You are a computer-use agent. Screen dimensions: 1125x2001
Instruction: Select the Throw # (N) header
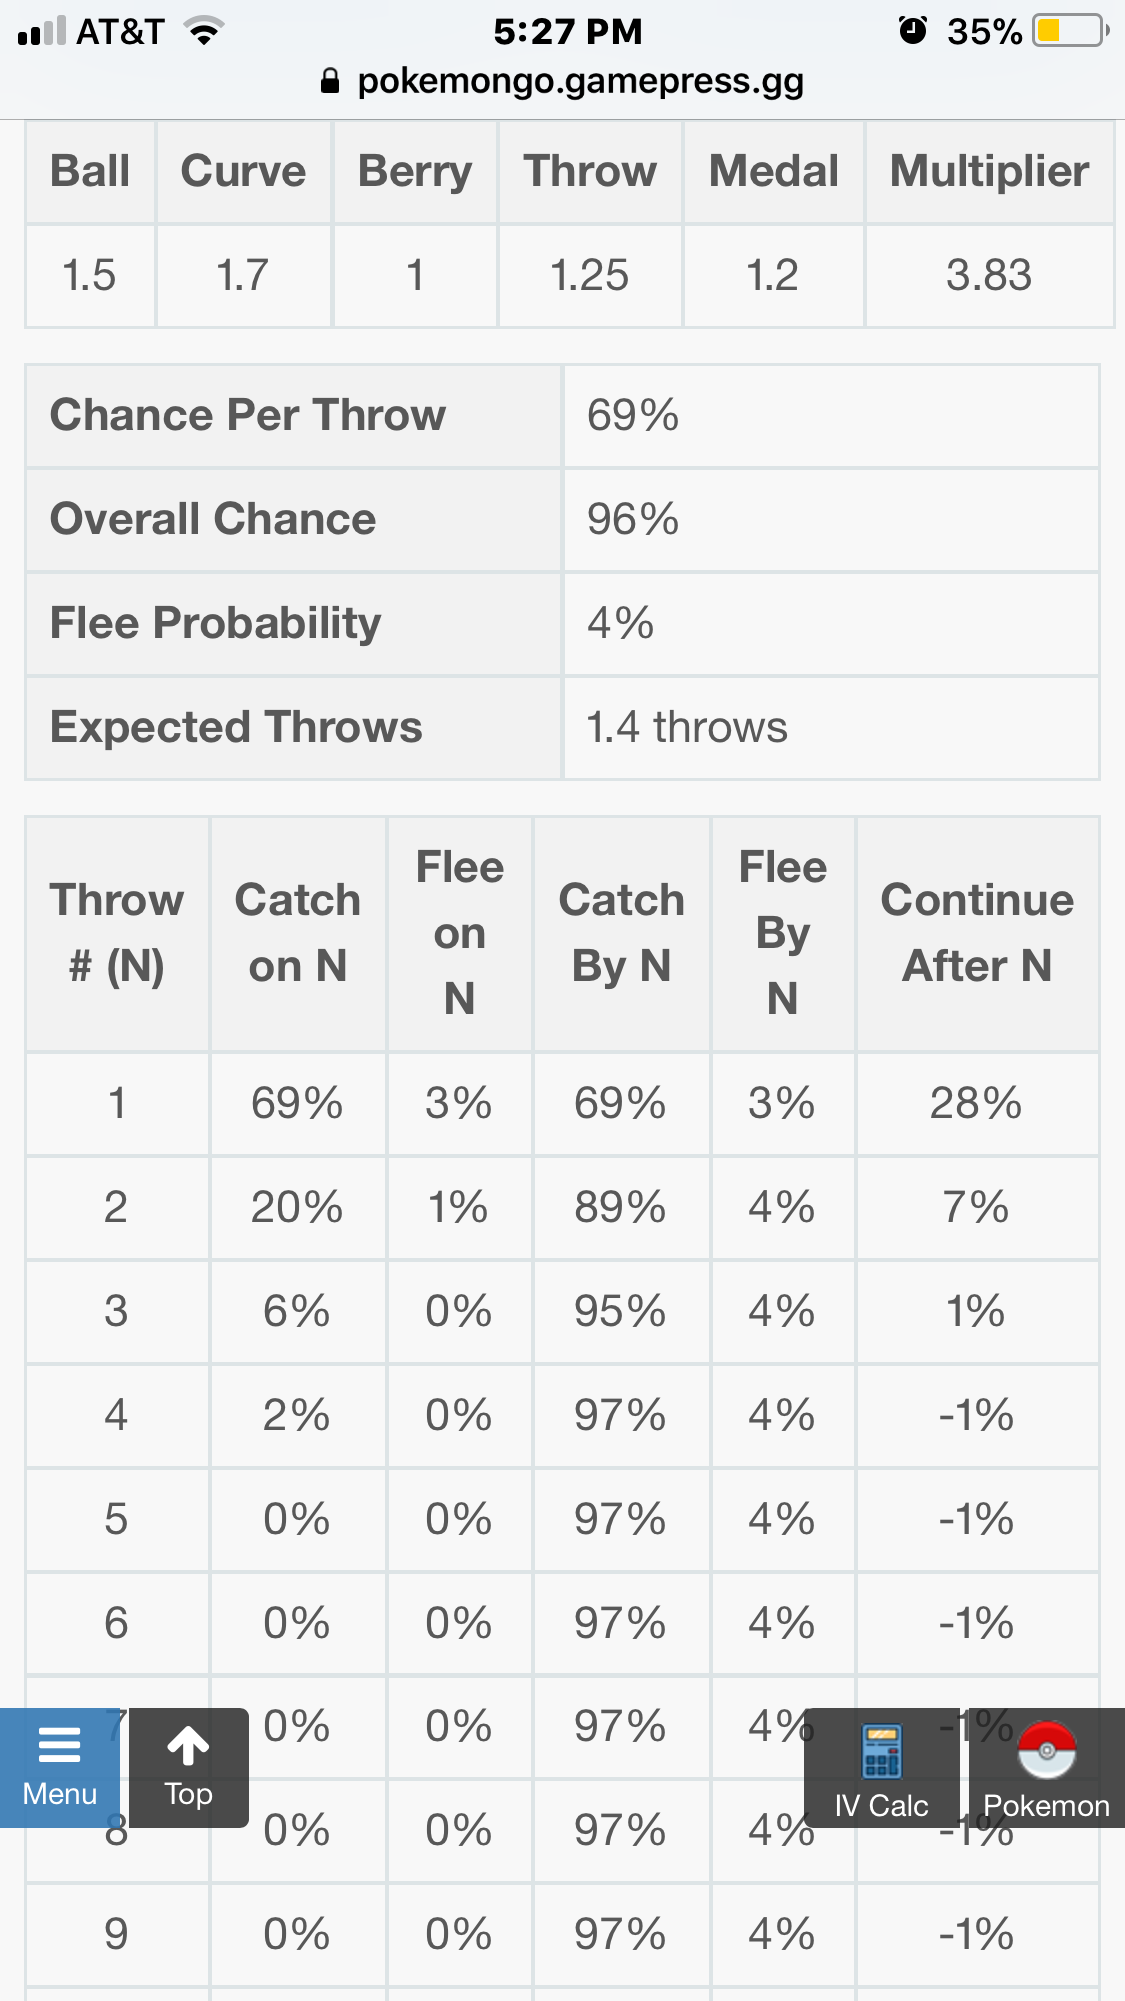(117, 933)
